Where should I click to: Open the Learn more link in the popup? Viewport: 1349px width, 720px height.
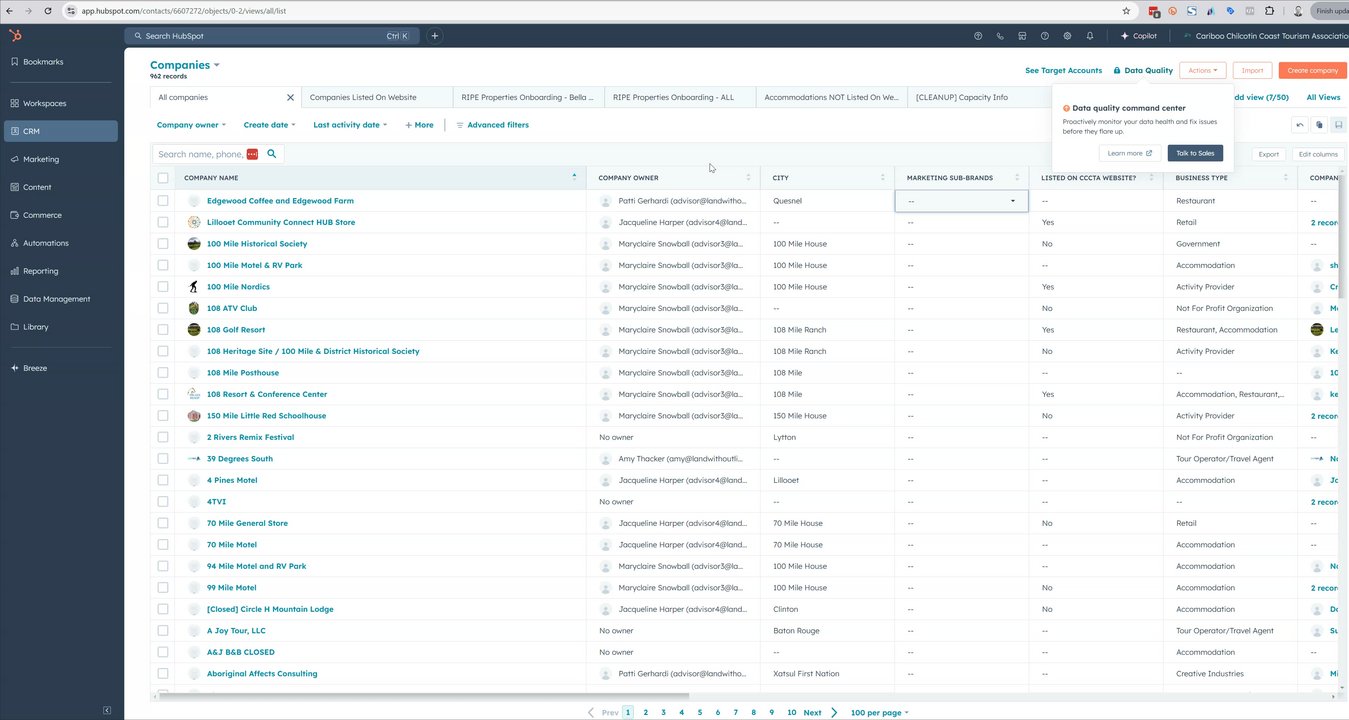click(1130, 153)
